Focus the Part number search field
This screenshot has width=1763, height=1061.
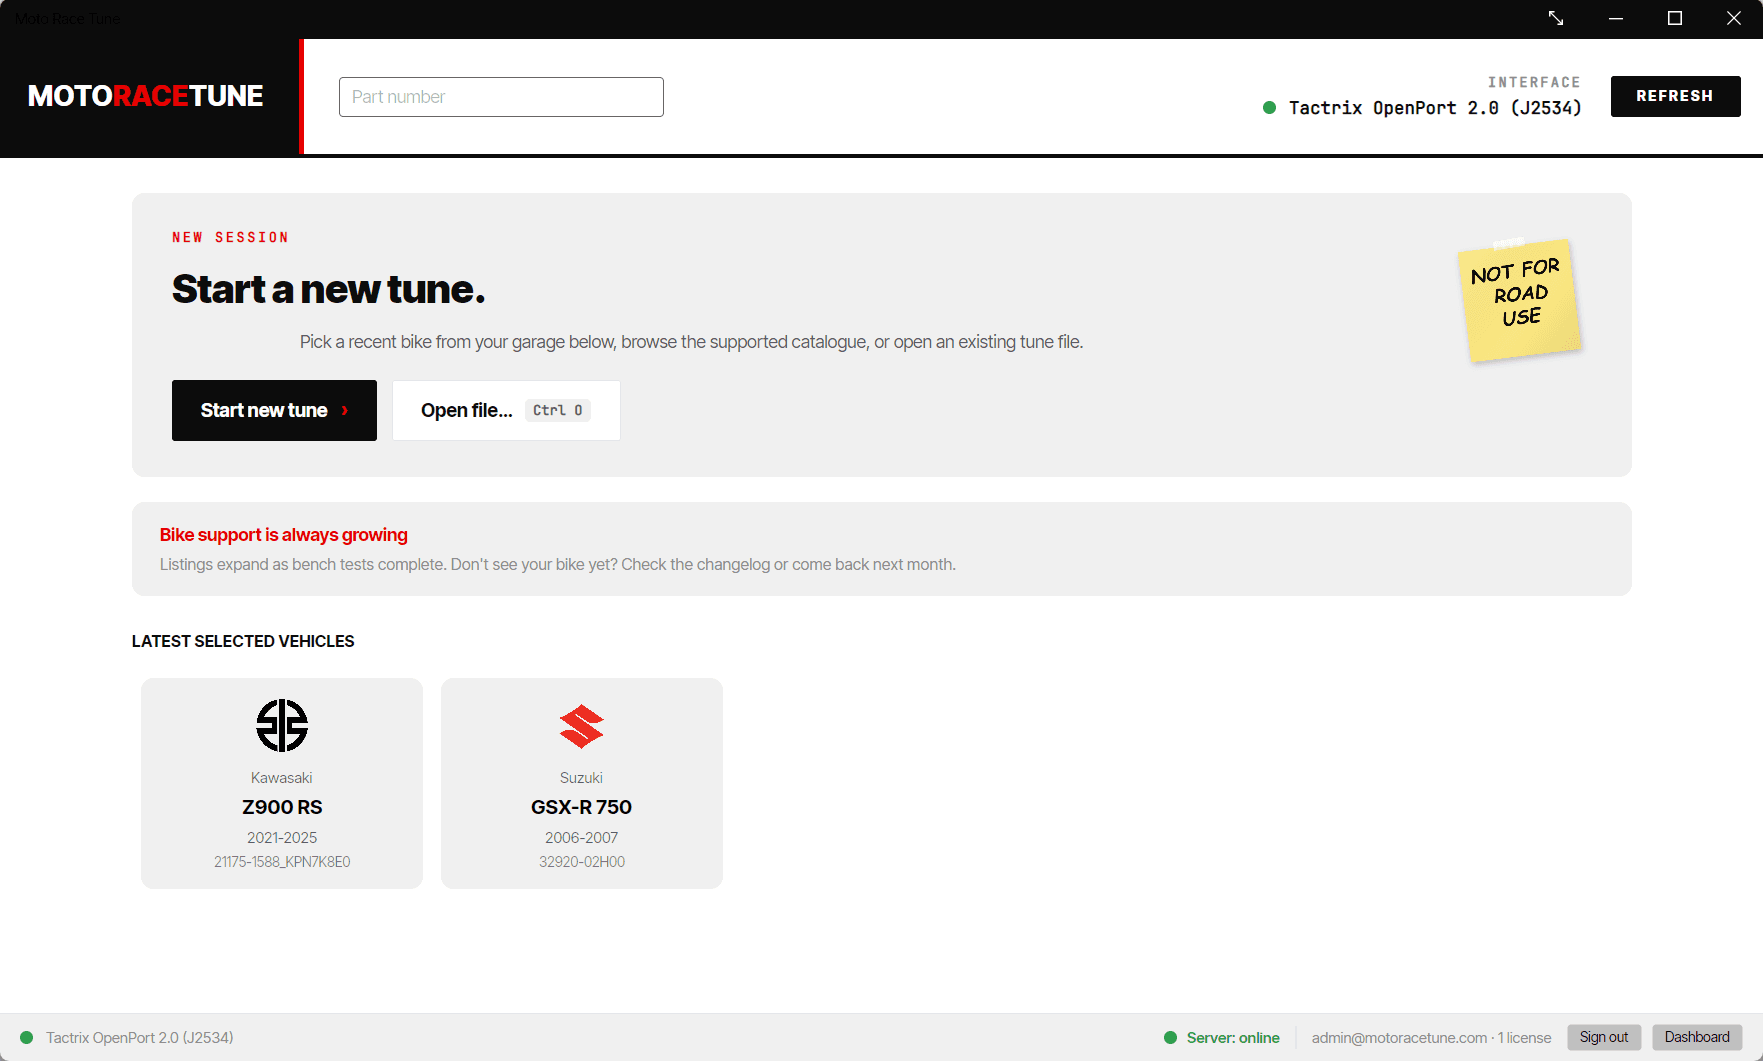501,97
